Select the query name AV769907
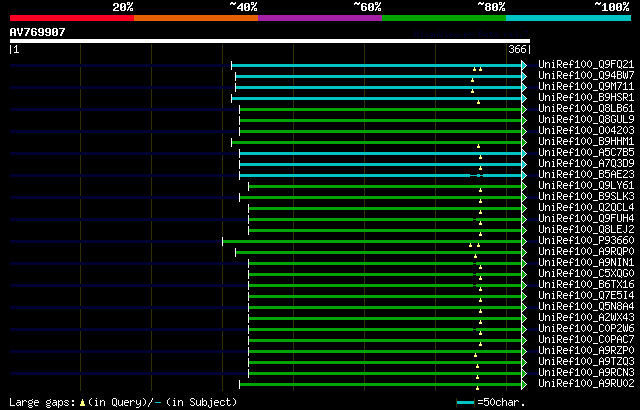The height and width of the screenshot is (410, 640). (x=38, y=32)
